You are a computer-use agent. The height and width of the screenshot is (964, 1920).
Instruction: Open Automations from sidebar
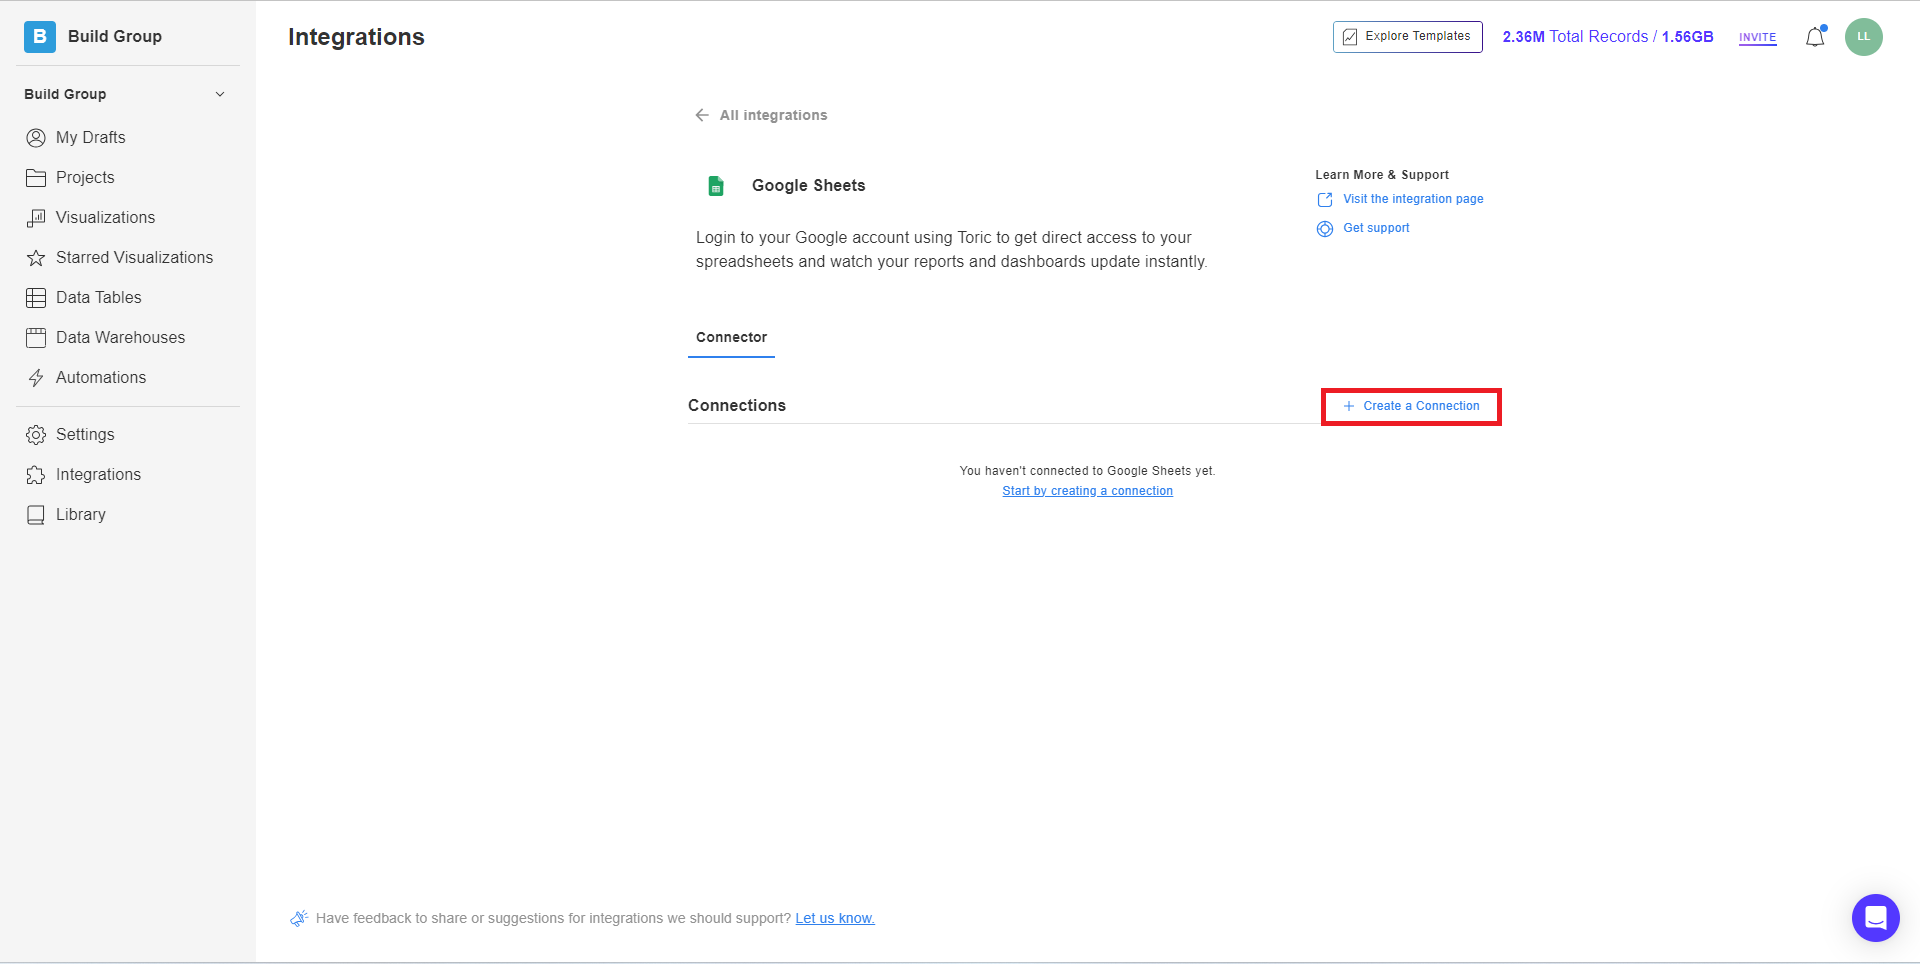coord(100,377)
